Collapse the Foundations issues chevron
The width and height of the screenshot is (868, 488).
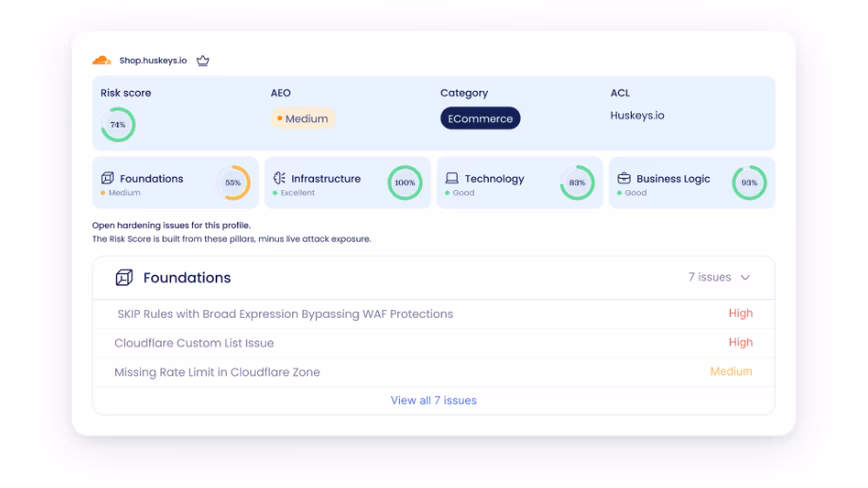tap(745, 277)
